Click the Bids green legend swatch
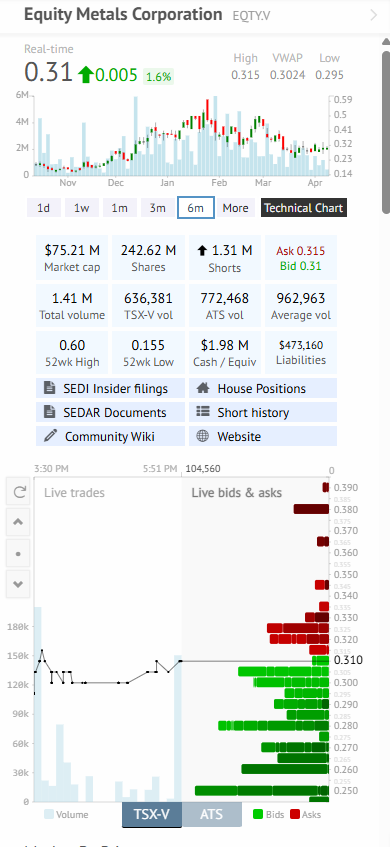This screenshot has height=847, width=390. tap(258, 814)
